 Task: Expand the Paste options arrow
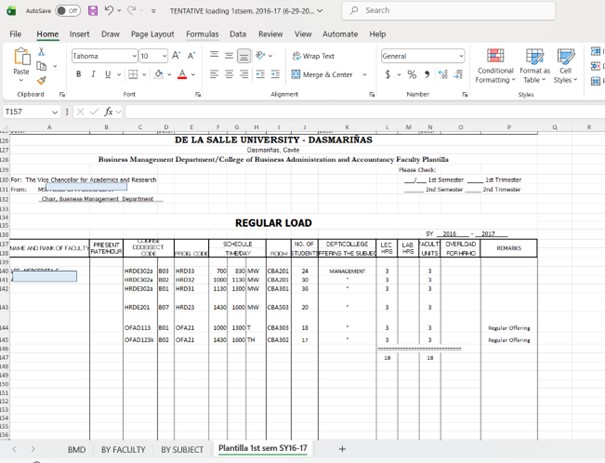(21, 81)
